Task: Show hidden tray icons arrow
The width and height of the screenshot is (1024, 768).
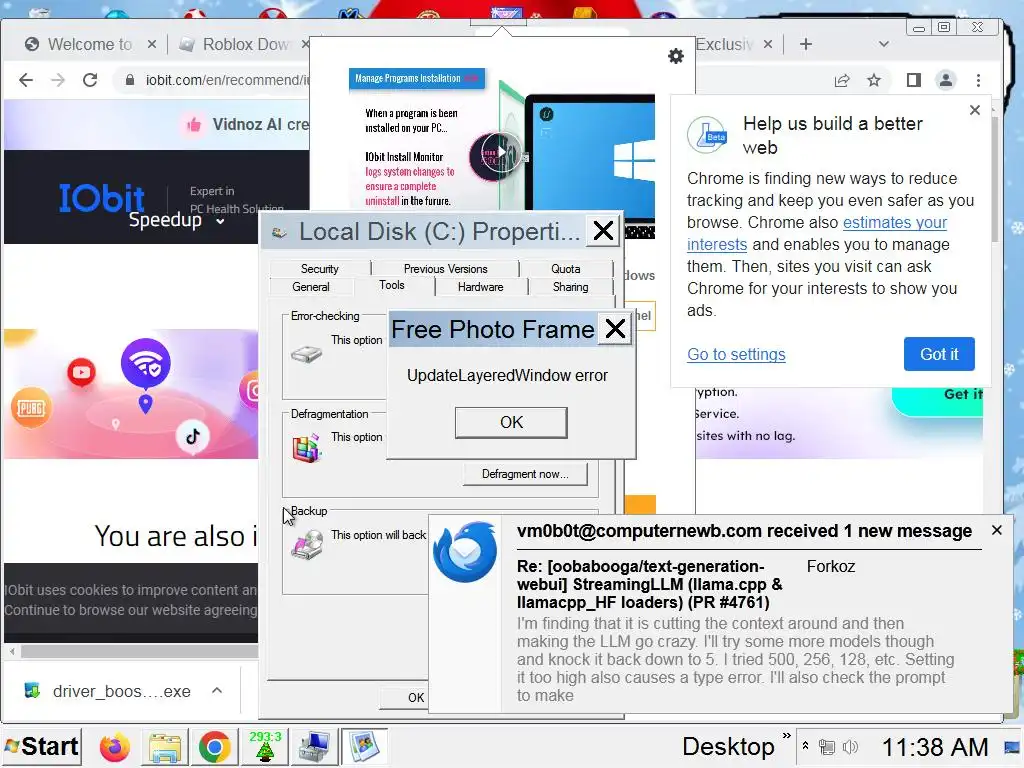Action: 805,745
